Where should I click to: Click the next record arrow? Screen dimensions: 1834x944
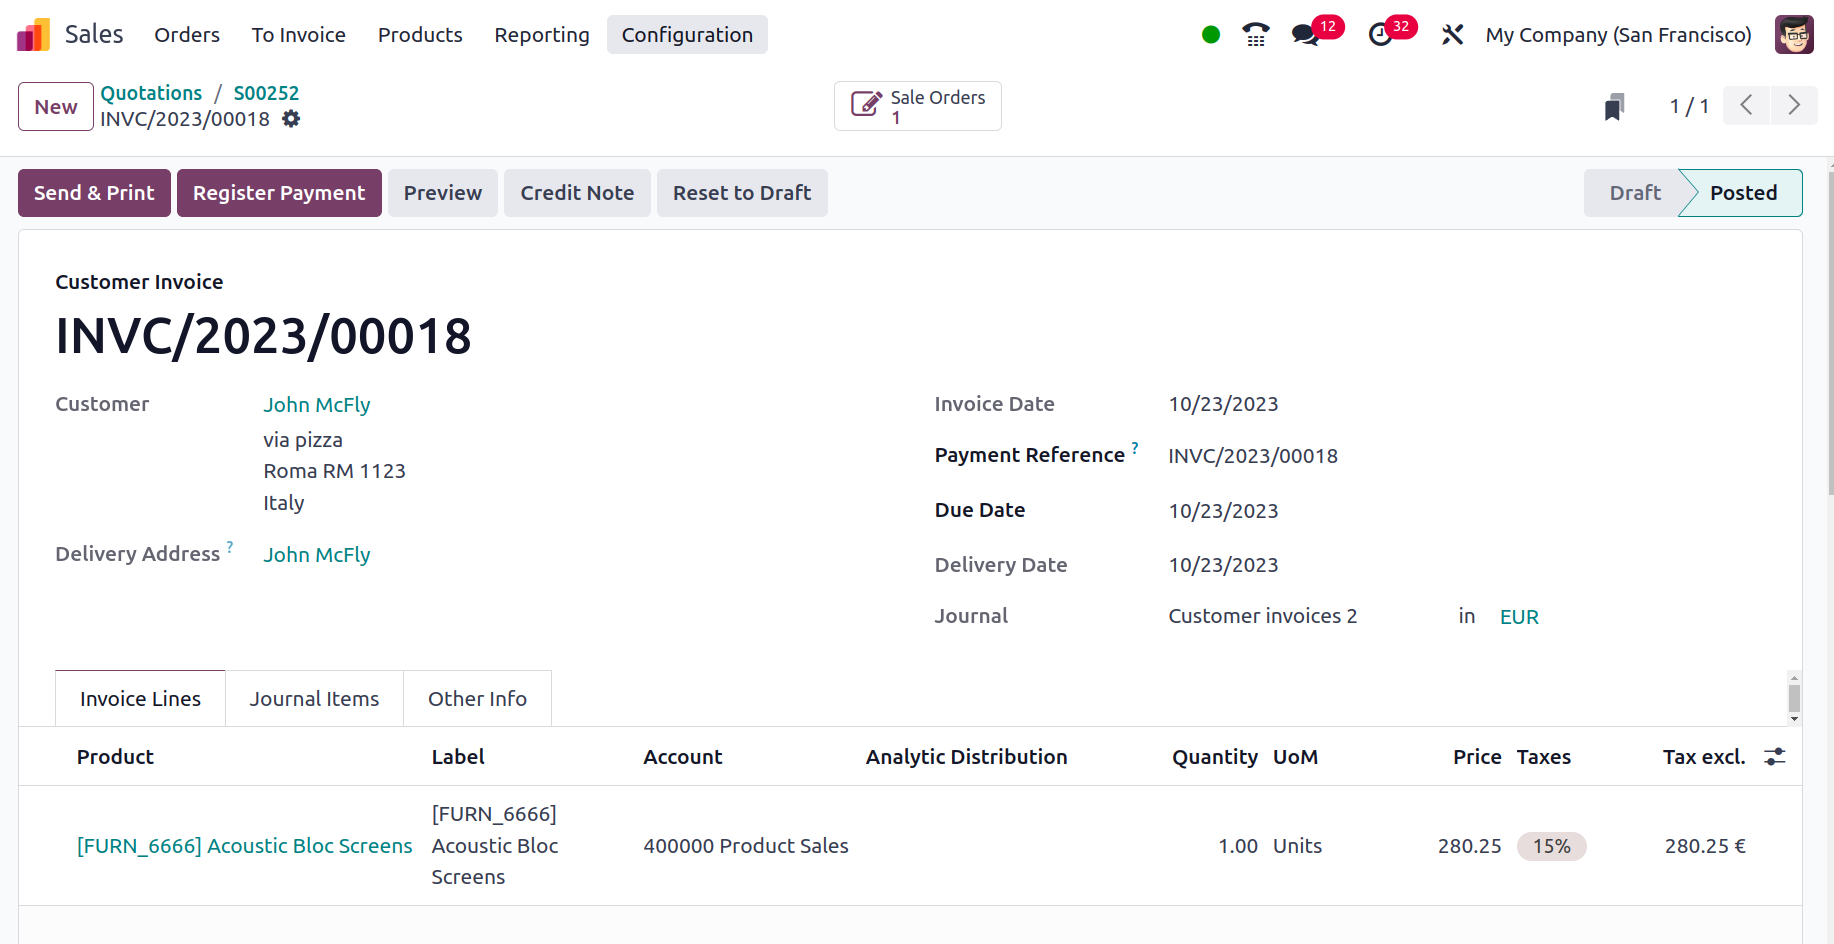1795,105
